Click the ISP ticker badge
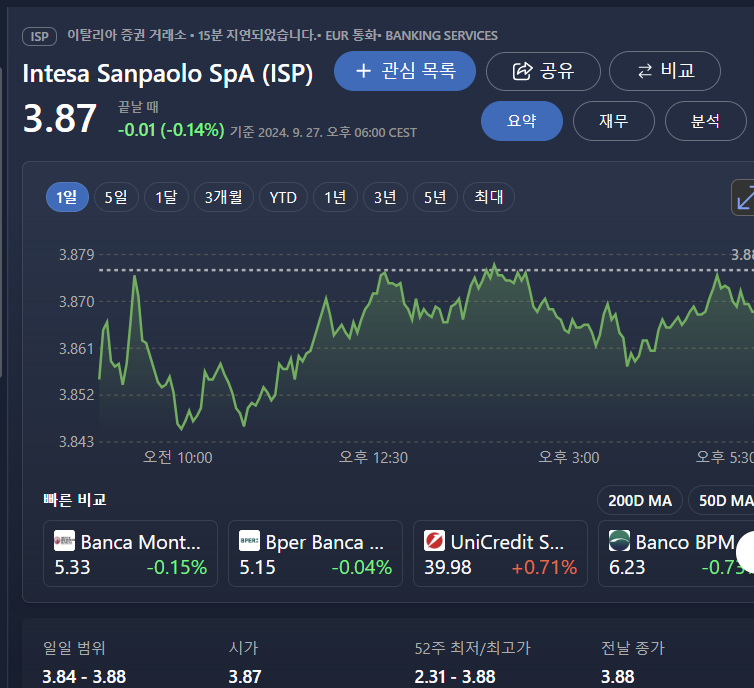The width and height of the screenshot is (754, 688). (x=39, y=37)
